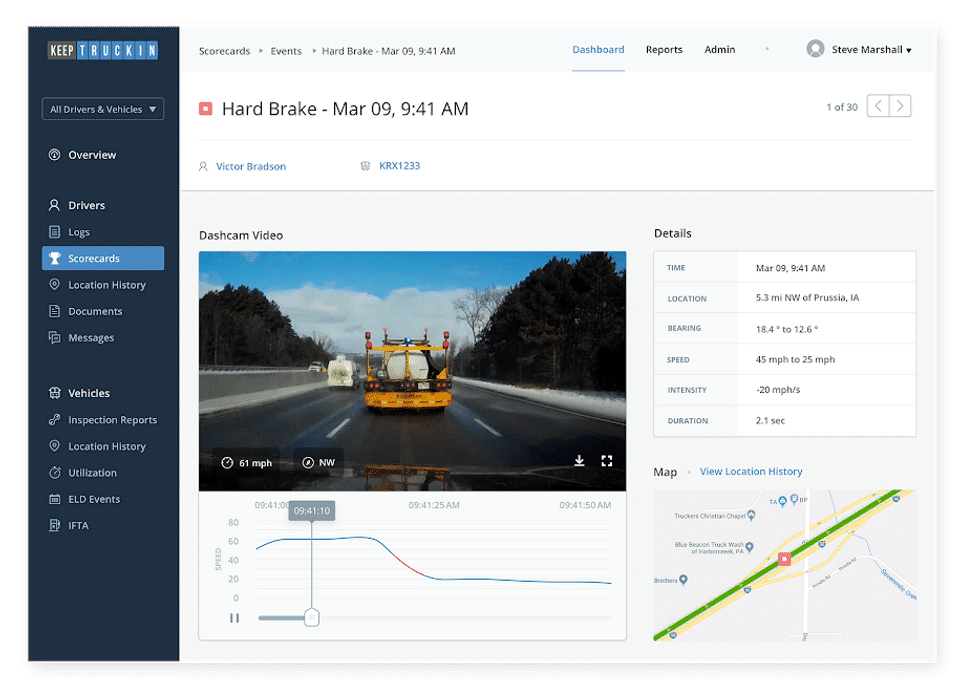Click View Location History link
Image resolution: width=960 pixels, height=695 pixels.
point(751,471)
